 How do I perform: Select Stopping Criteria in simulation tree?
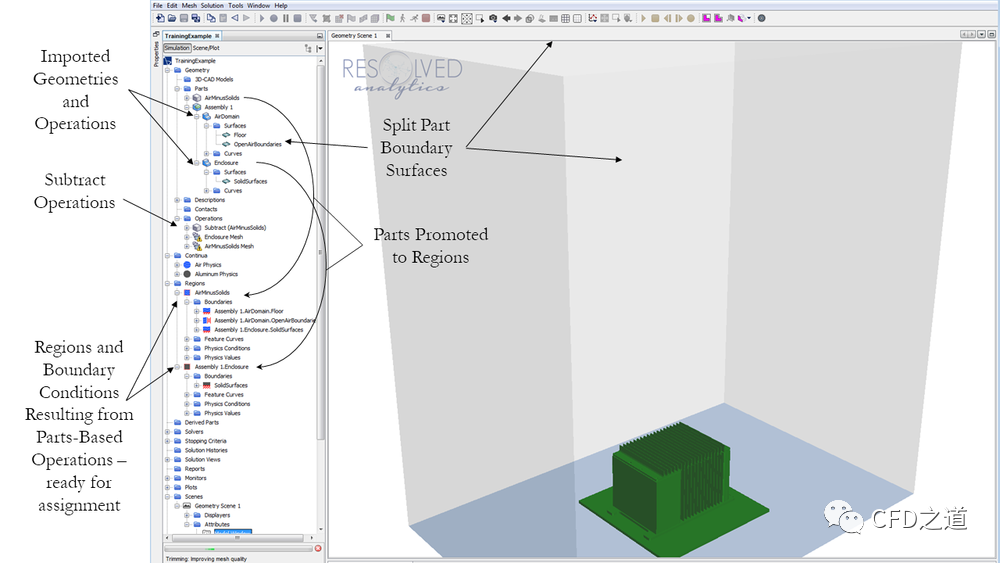click(205, 441)
